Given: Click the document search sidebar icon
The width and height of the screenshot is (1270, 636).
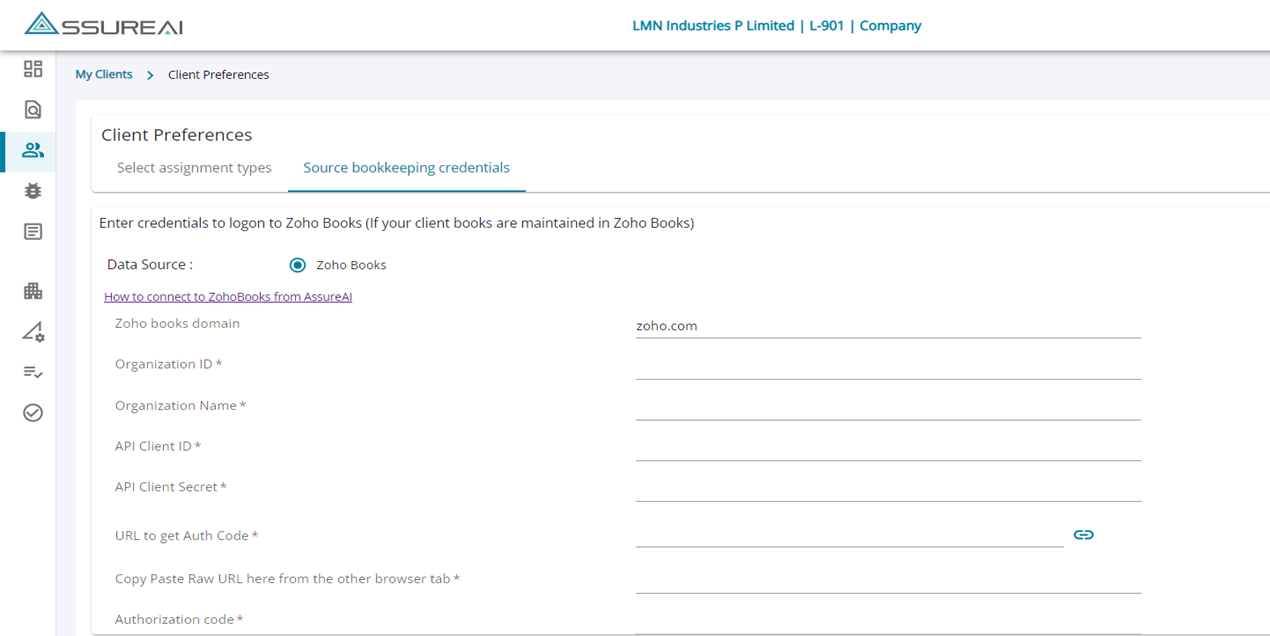Looking at the screenshot, I should click(33, 110).
